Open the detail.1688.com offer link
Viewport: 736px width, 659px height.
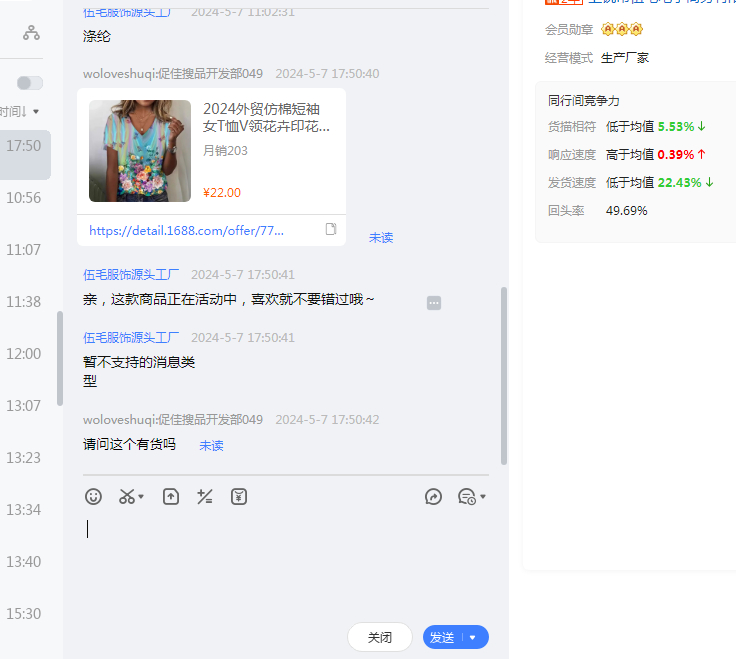pyautogui.click(x=186, y=230)
